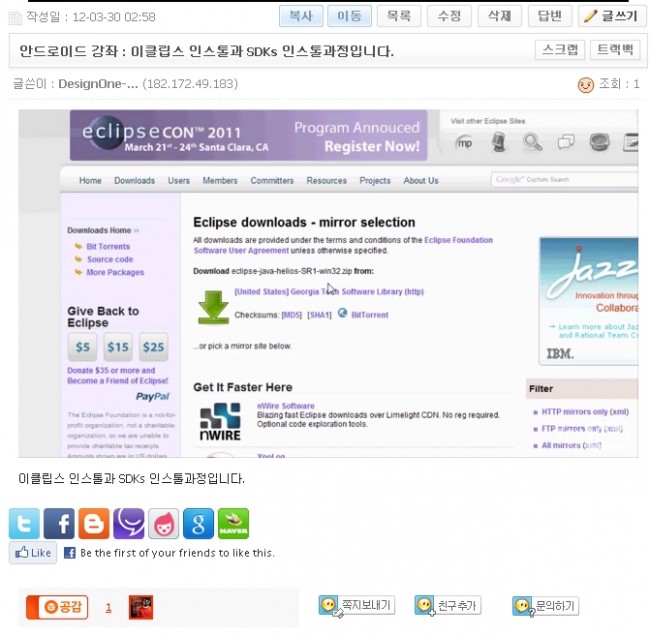The height and width of the screenshot is (635, 650).
Task: Share via green Naver icon
Action: tap(233, 524)
